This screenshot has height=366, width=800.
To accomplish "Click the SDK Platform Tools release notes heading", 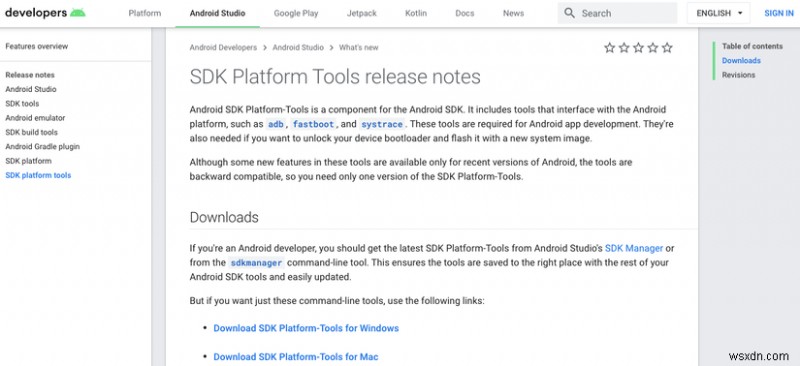I will pos(335,77).
